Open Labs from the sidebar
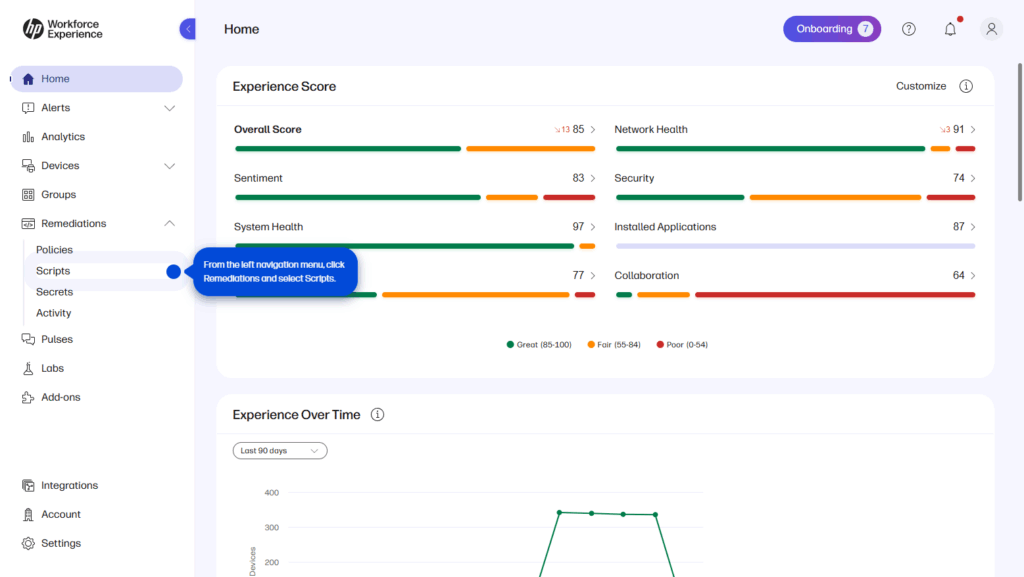 52,368
